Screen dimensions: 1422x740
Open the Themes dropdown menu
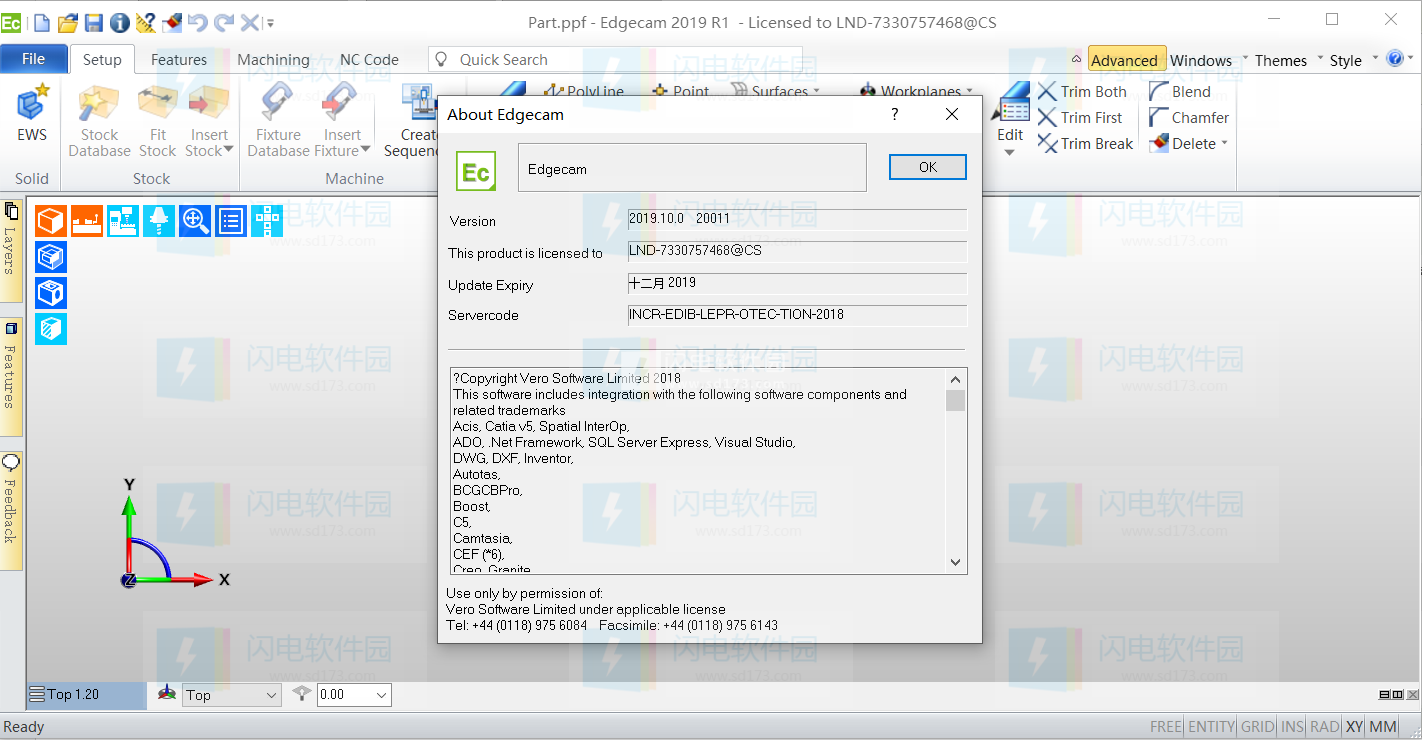click(x=1288, y=60)
